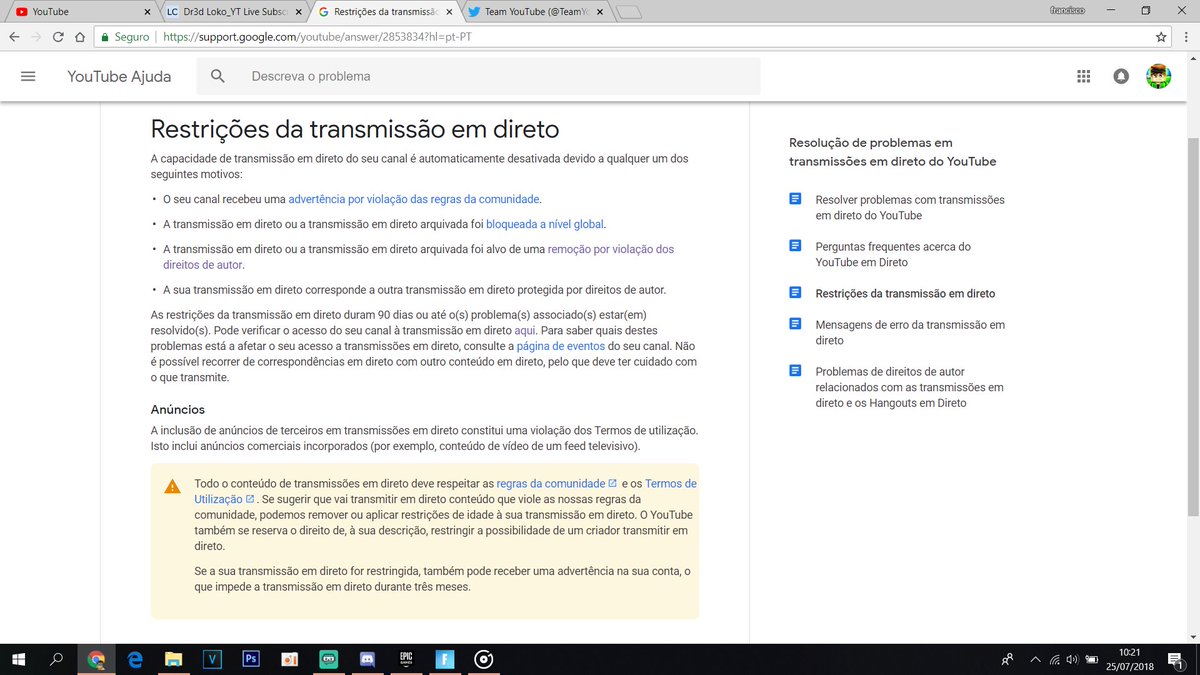This screenshot has width=1200, height=675.
Task: Open Mensagens de erro da transmissão em direto
Action: [910, 332]
